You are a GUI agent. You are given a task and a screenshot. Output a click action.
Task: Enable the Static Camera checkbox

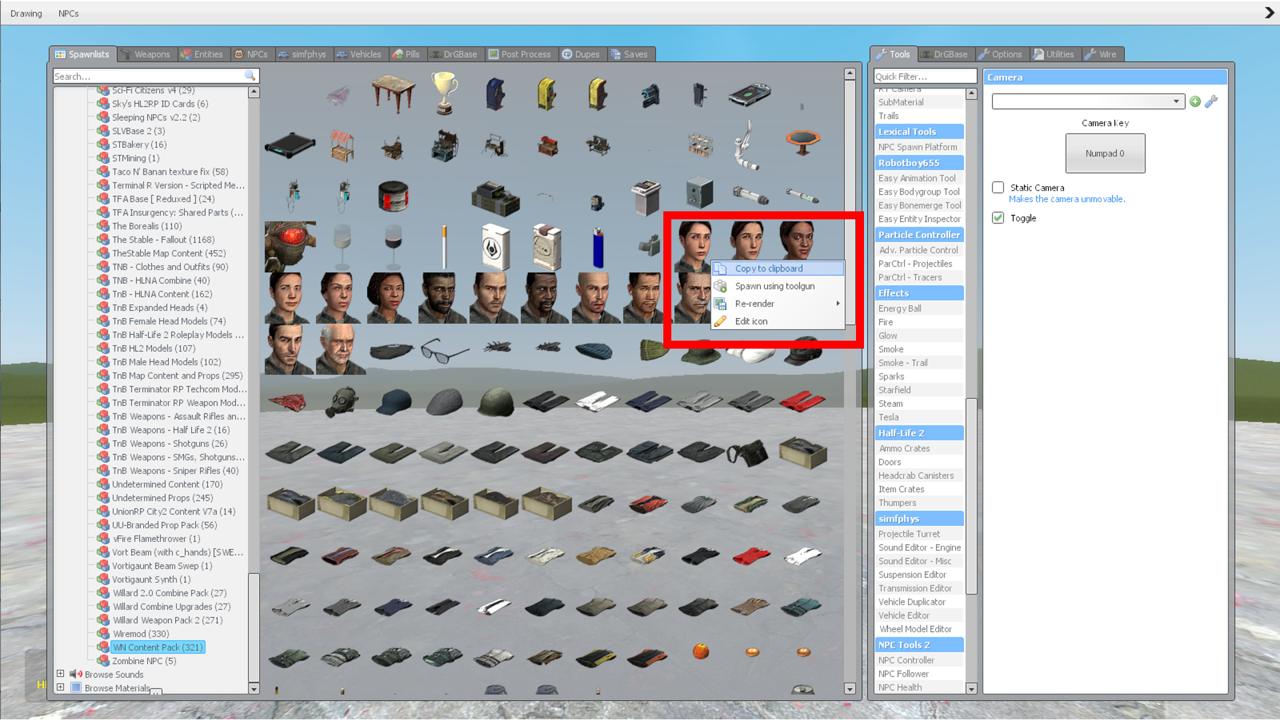click(998, 187)
